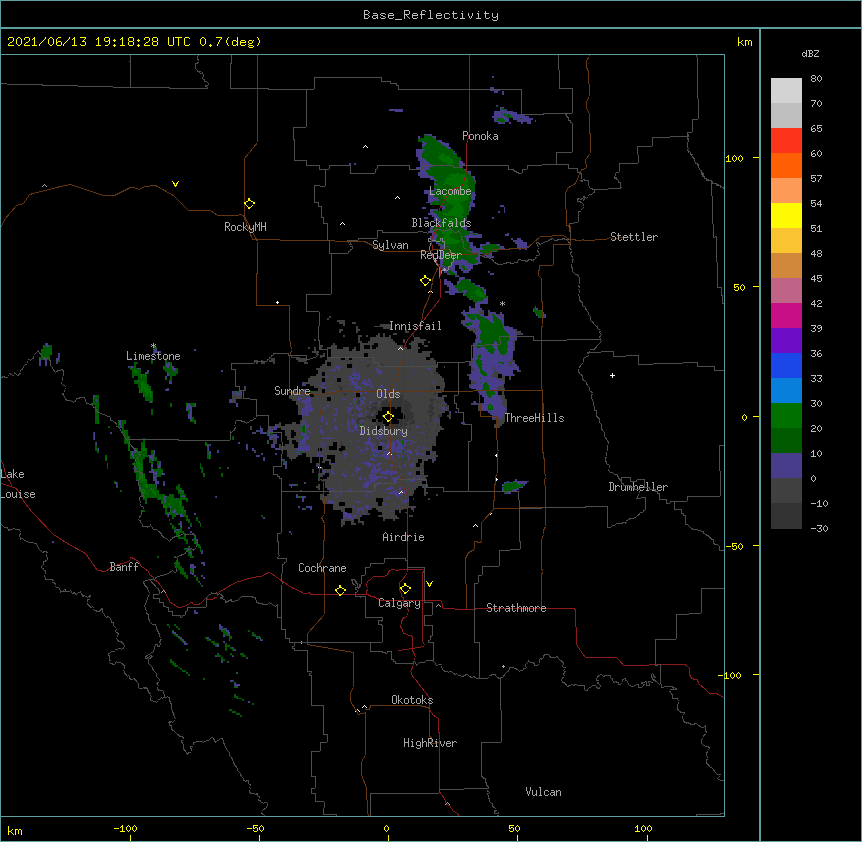Image resolution: width=862 pixels, height=842 pixels.
Task: Click the HighRiver city label
Action: click(429, 743)
